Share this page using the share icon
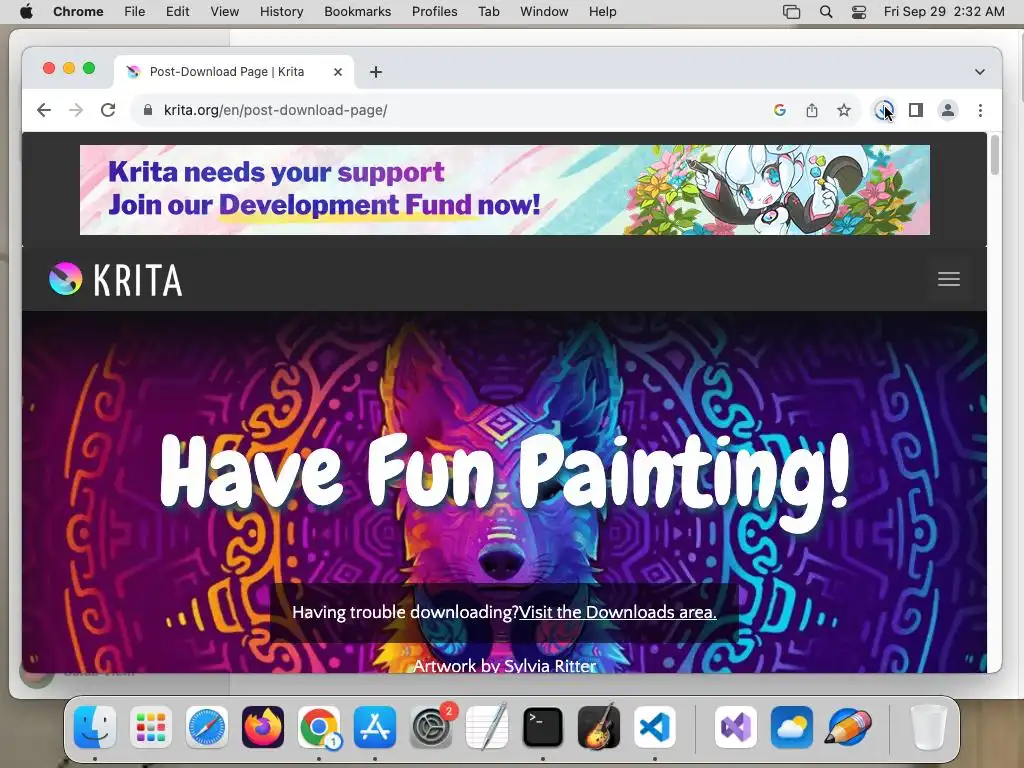Screen dimensions: 1024x768 click(812, 110)
